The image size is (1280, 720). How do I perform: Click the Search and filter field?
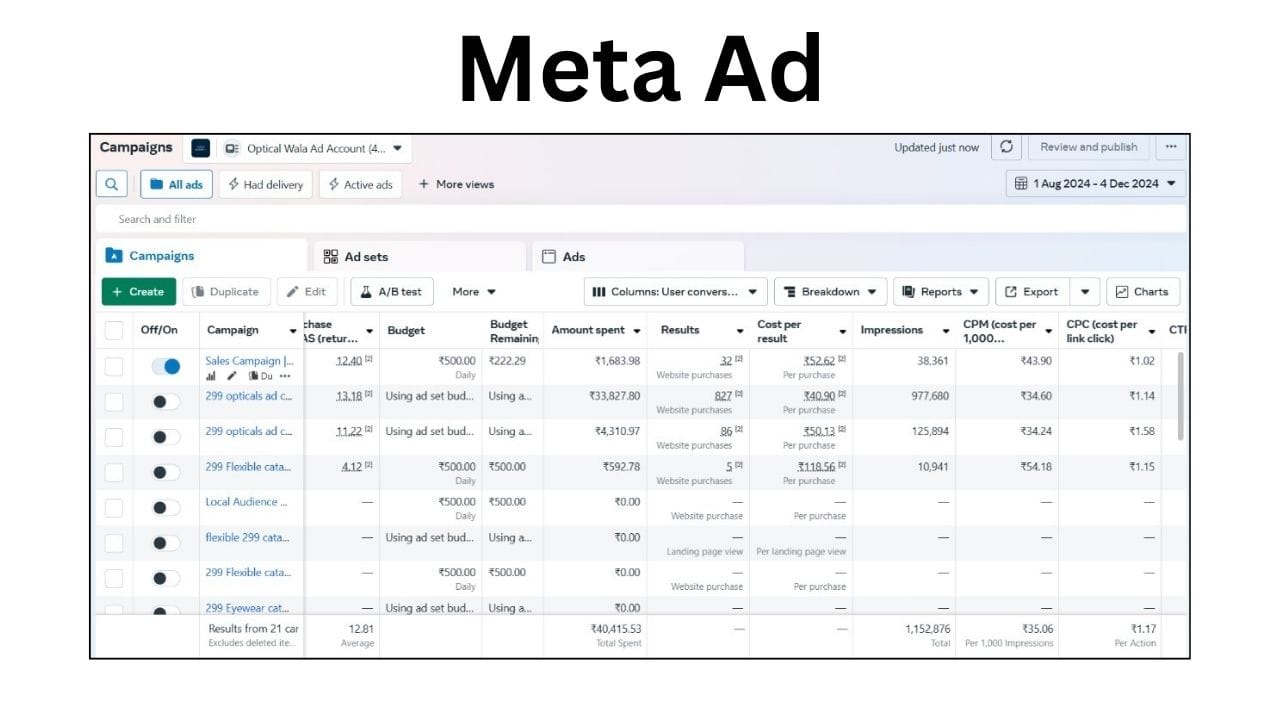click(640, 219)
